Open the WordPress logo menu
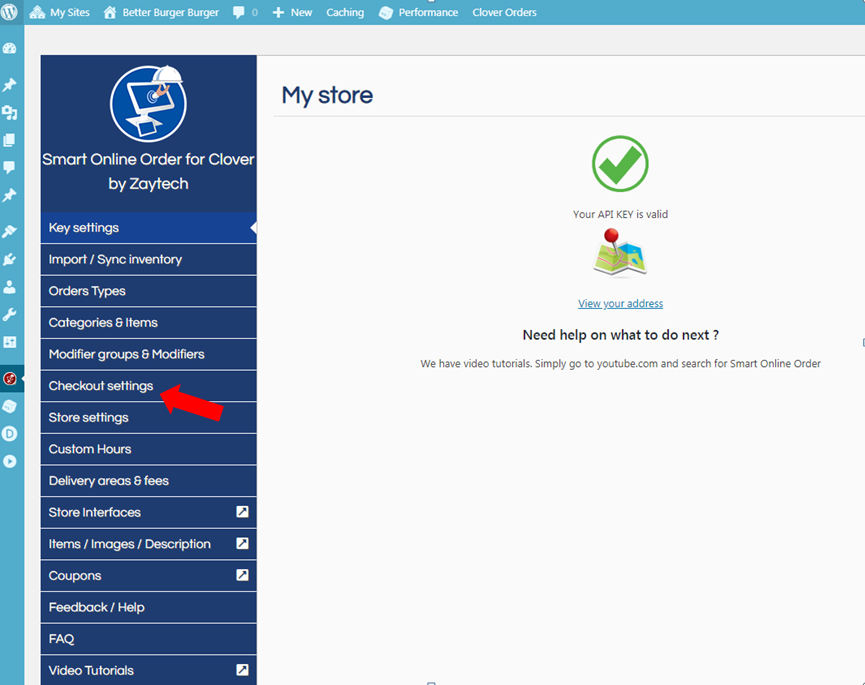The width and height of the screenshot is (865, 685). click(9, 12)
